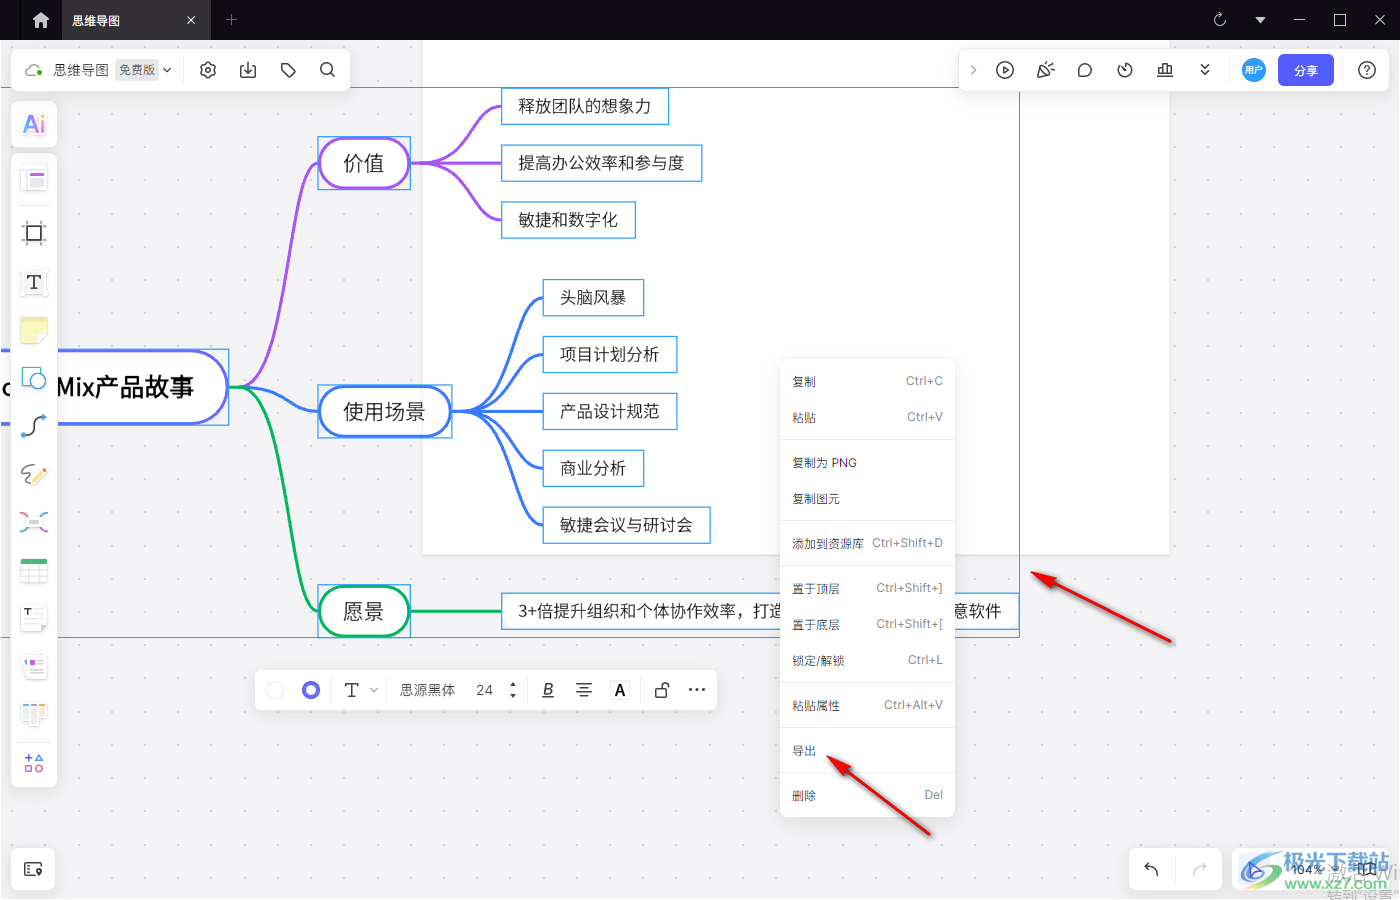Open the search magnifier in top toolbar

(x=327, y=70)
